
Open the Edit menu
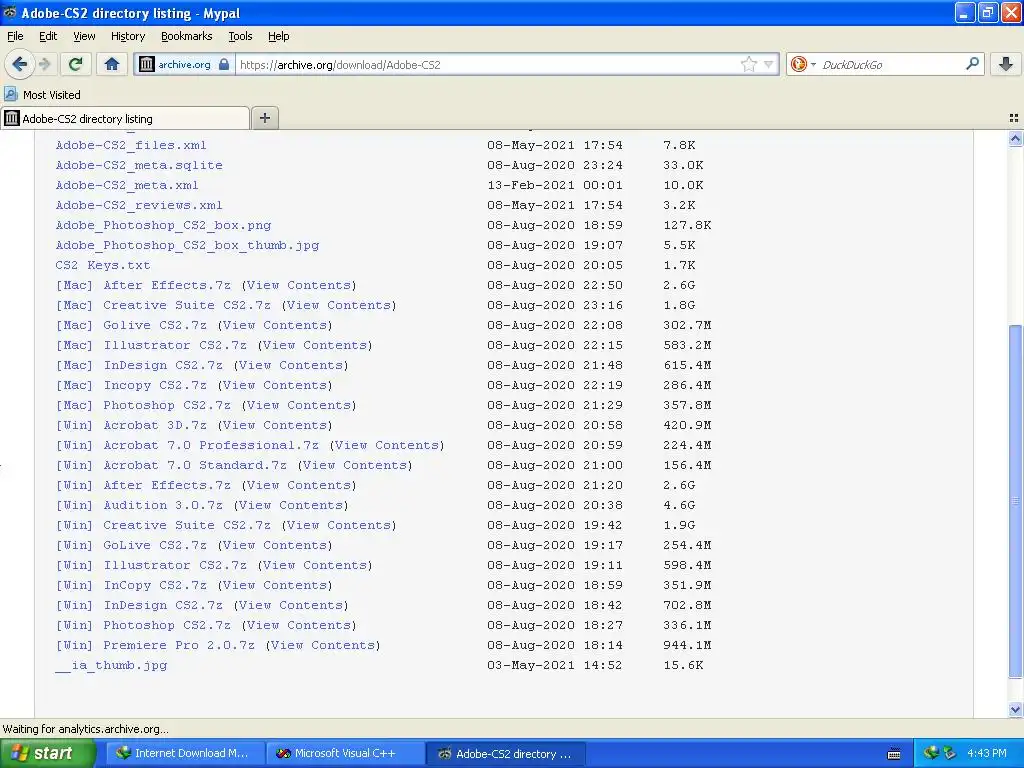(x=48, y=36)
